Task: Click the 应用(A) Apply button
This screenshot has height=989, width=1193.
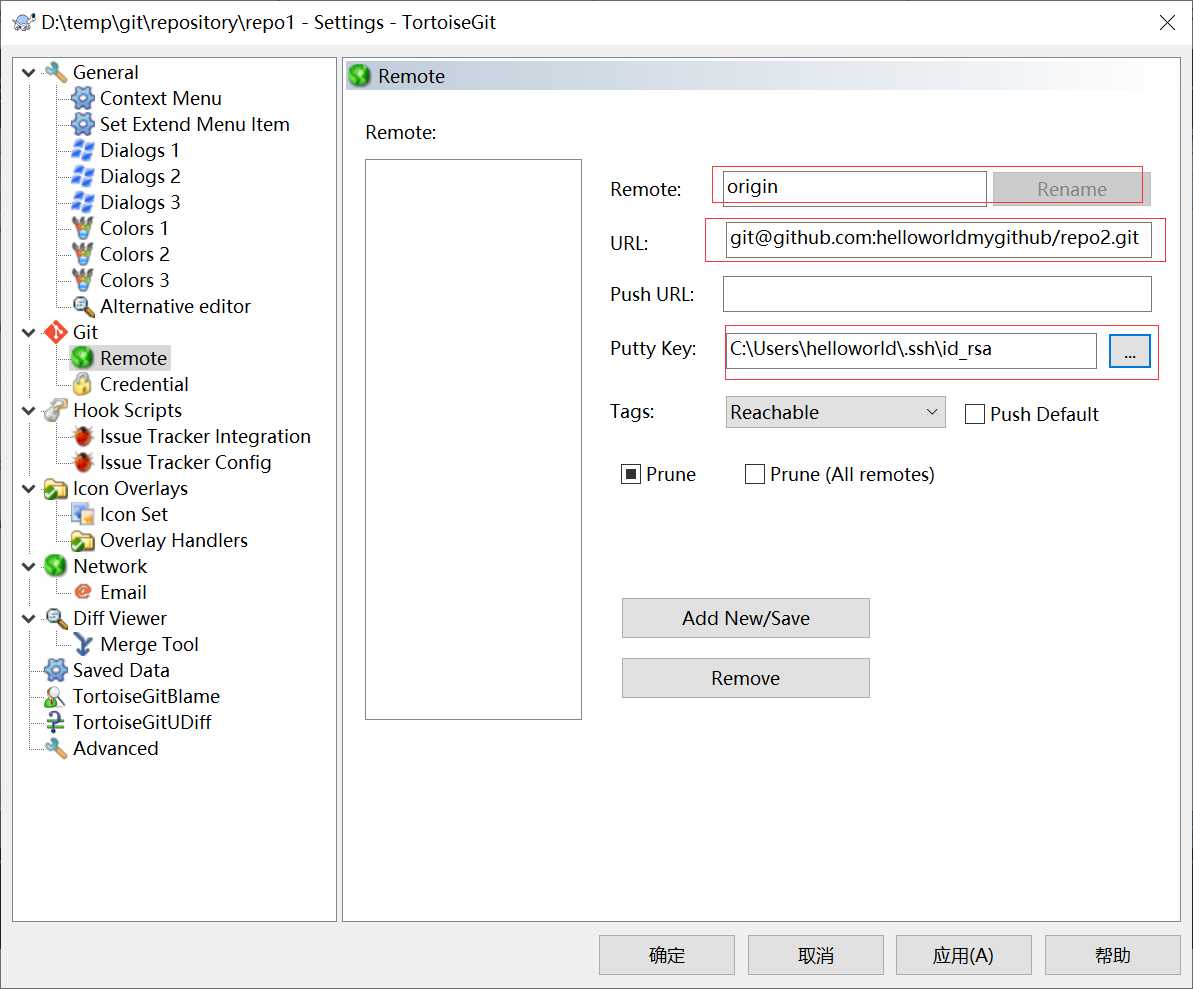Action: click(x=964, y=956)
